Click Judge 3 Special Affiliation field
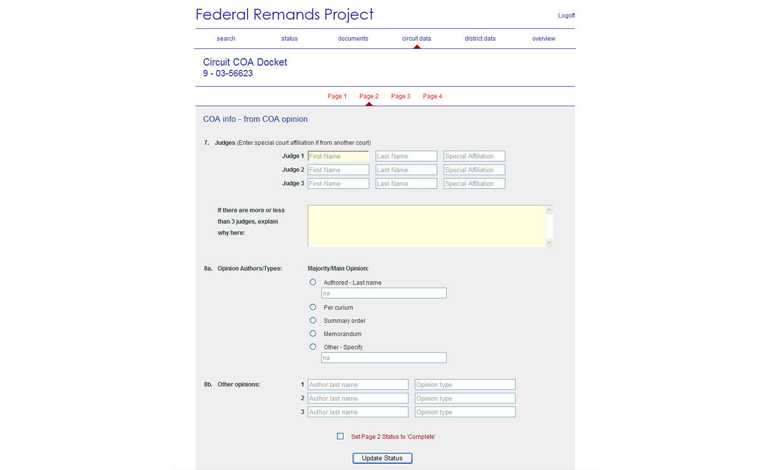This screenshot has width=770, height=470. (x=474, y=184)
